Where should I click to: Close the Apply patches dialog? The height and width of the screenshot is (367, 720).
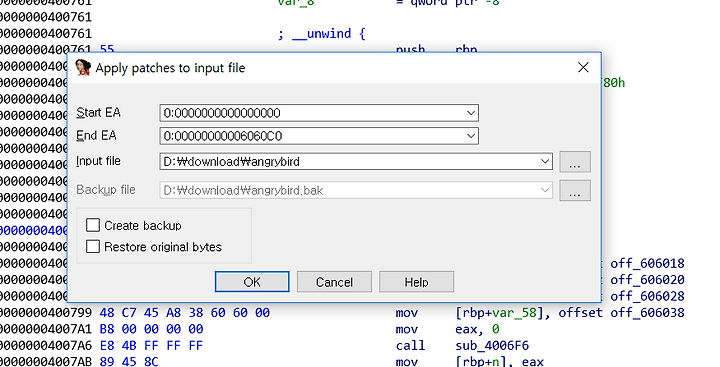(583, 68)
